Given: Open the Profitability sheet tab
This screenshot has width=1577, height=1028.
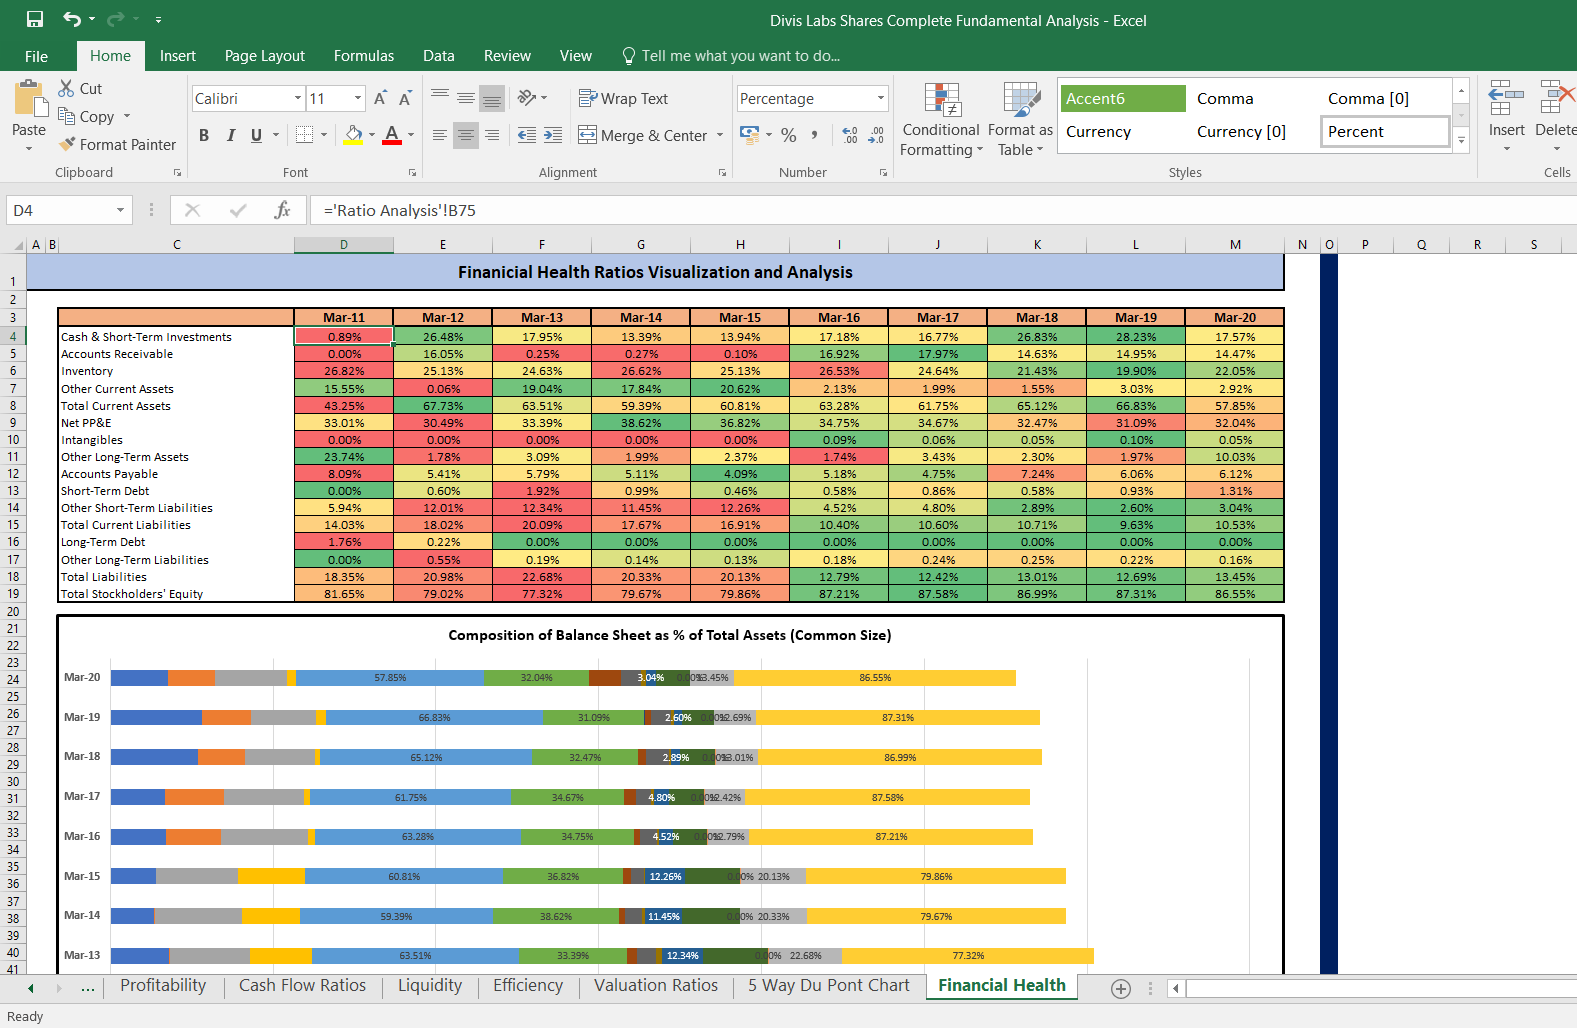Looking at the screenshot, I should coord(163,985).
